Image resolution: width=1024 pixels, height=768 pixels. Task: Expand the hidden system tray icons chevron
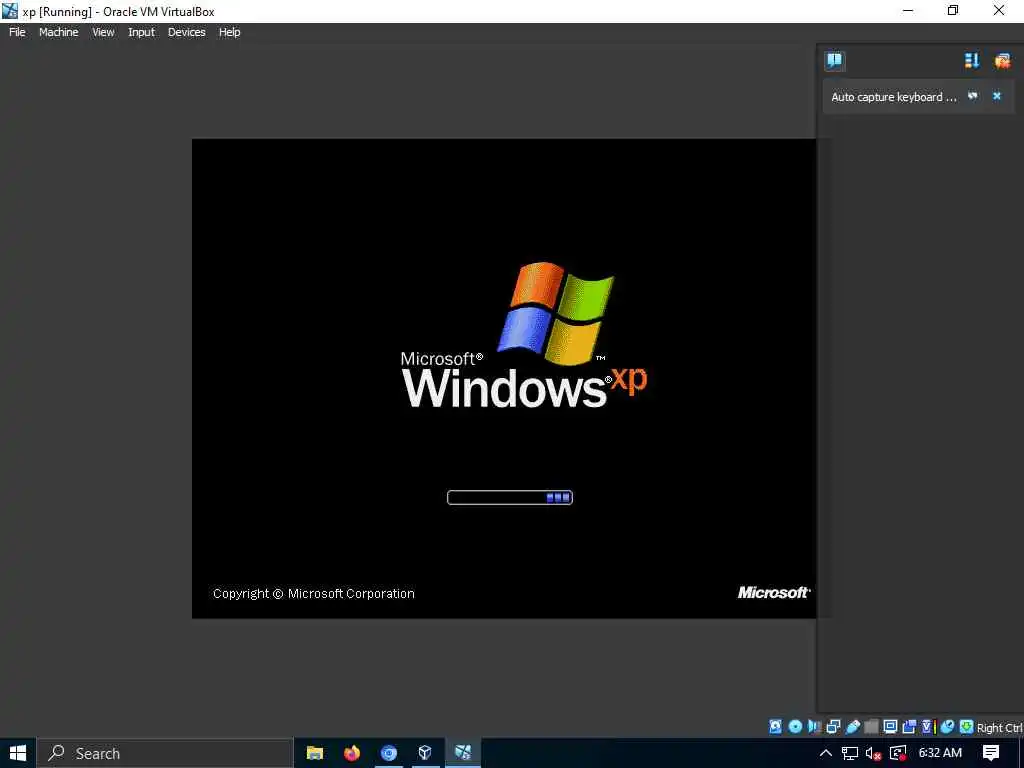[x=825, y=753]
